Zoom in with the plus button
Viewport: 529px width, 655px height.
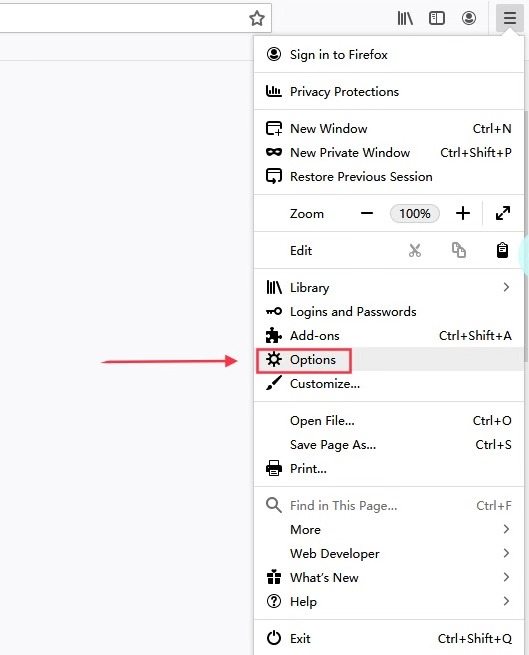point(463,213)
